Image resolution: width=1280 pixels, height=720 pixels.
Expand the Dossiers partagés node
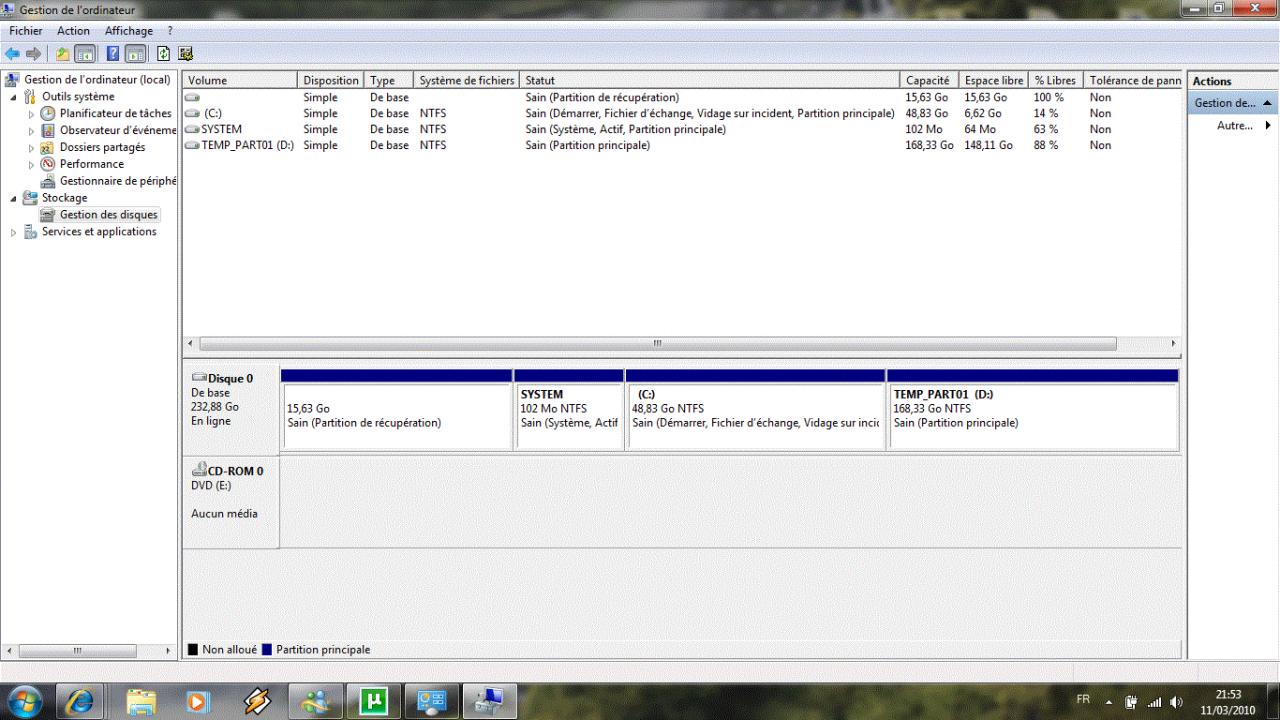[31, 148]
